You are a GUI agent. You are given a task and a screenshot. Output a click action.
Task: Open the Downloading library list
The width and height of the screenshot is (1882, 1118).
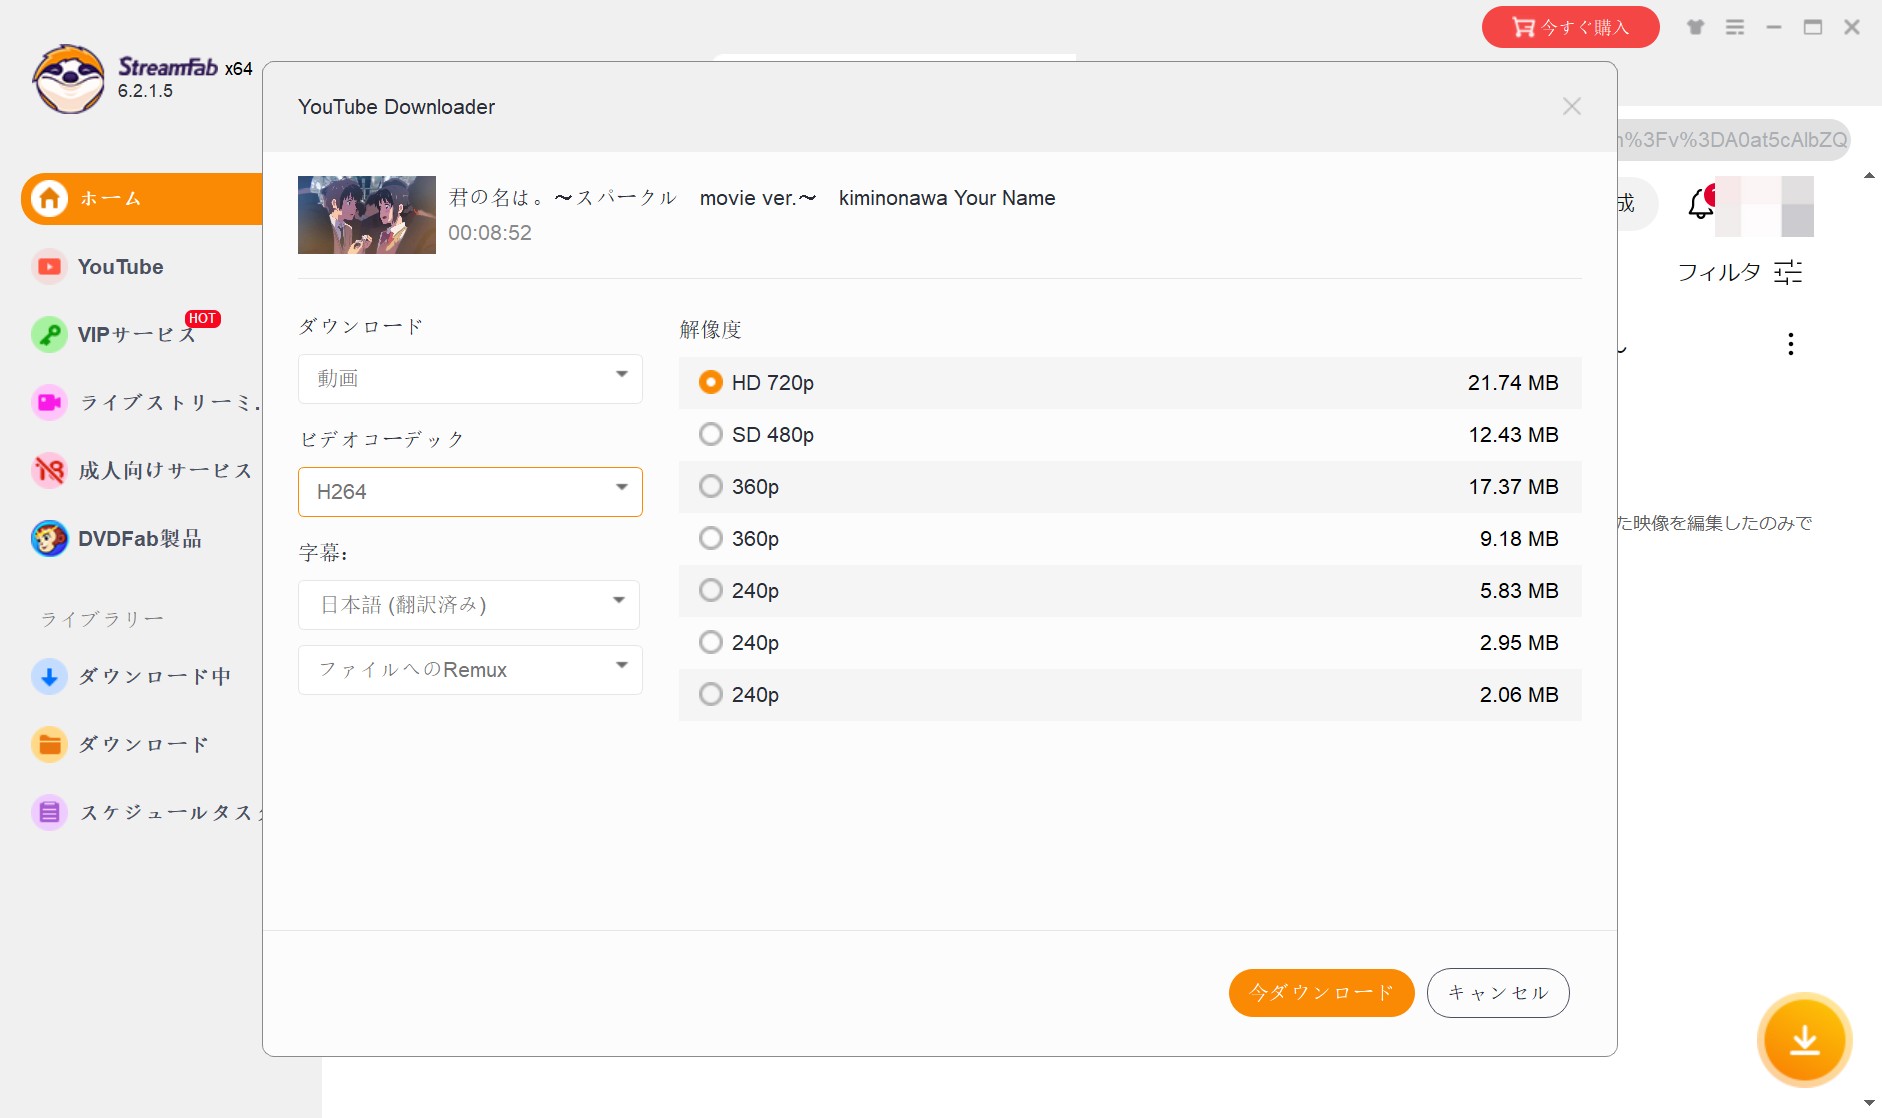click(154, 676)
